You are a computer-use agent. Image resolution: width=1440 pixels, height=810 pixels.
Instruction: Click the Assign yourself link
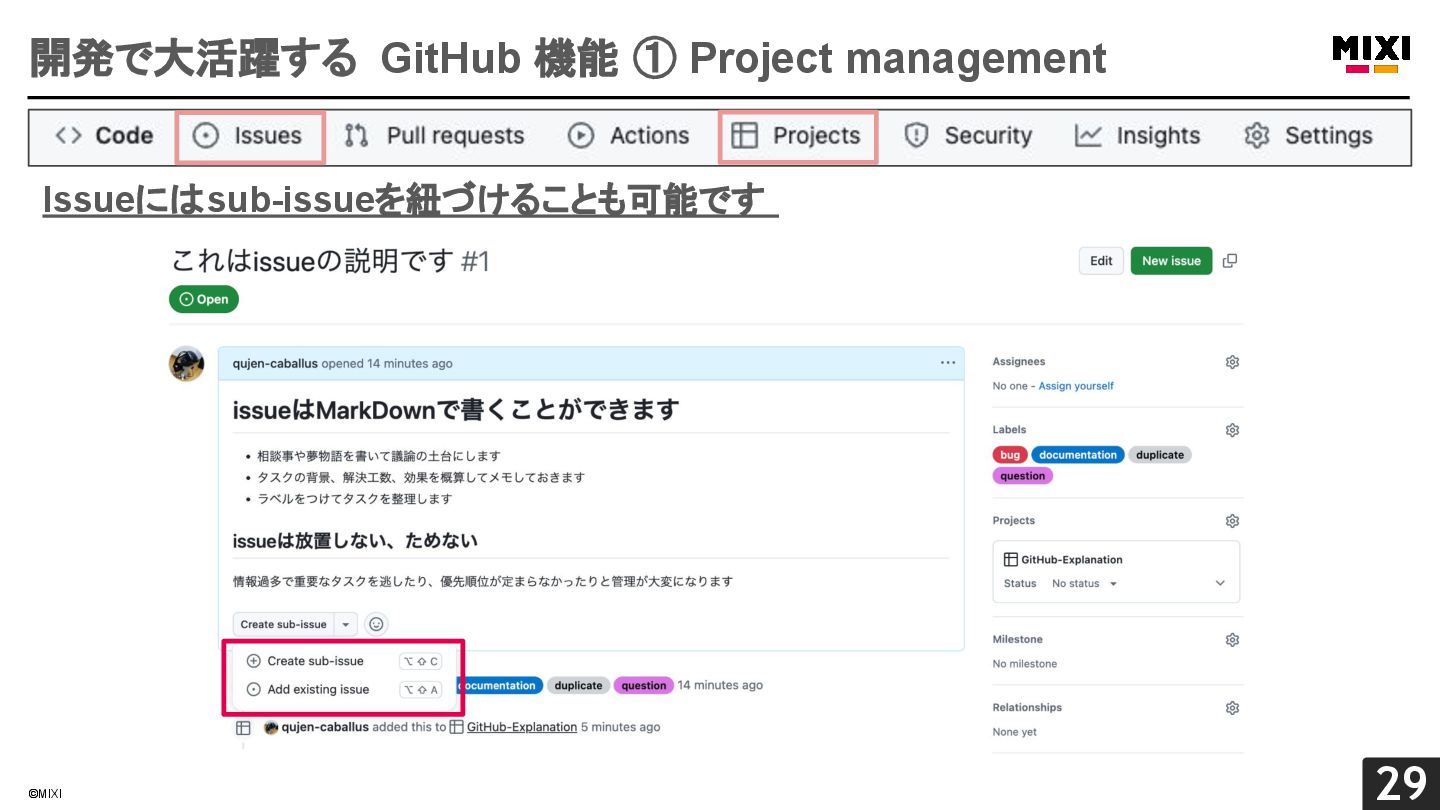click(x=1076, y=386)
